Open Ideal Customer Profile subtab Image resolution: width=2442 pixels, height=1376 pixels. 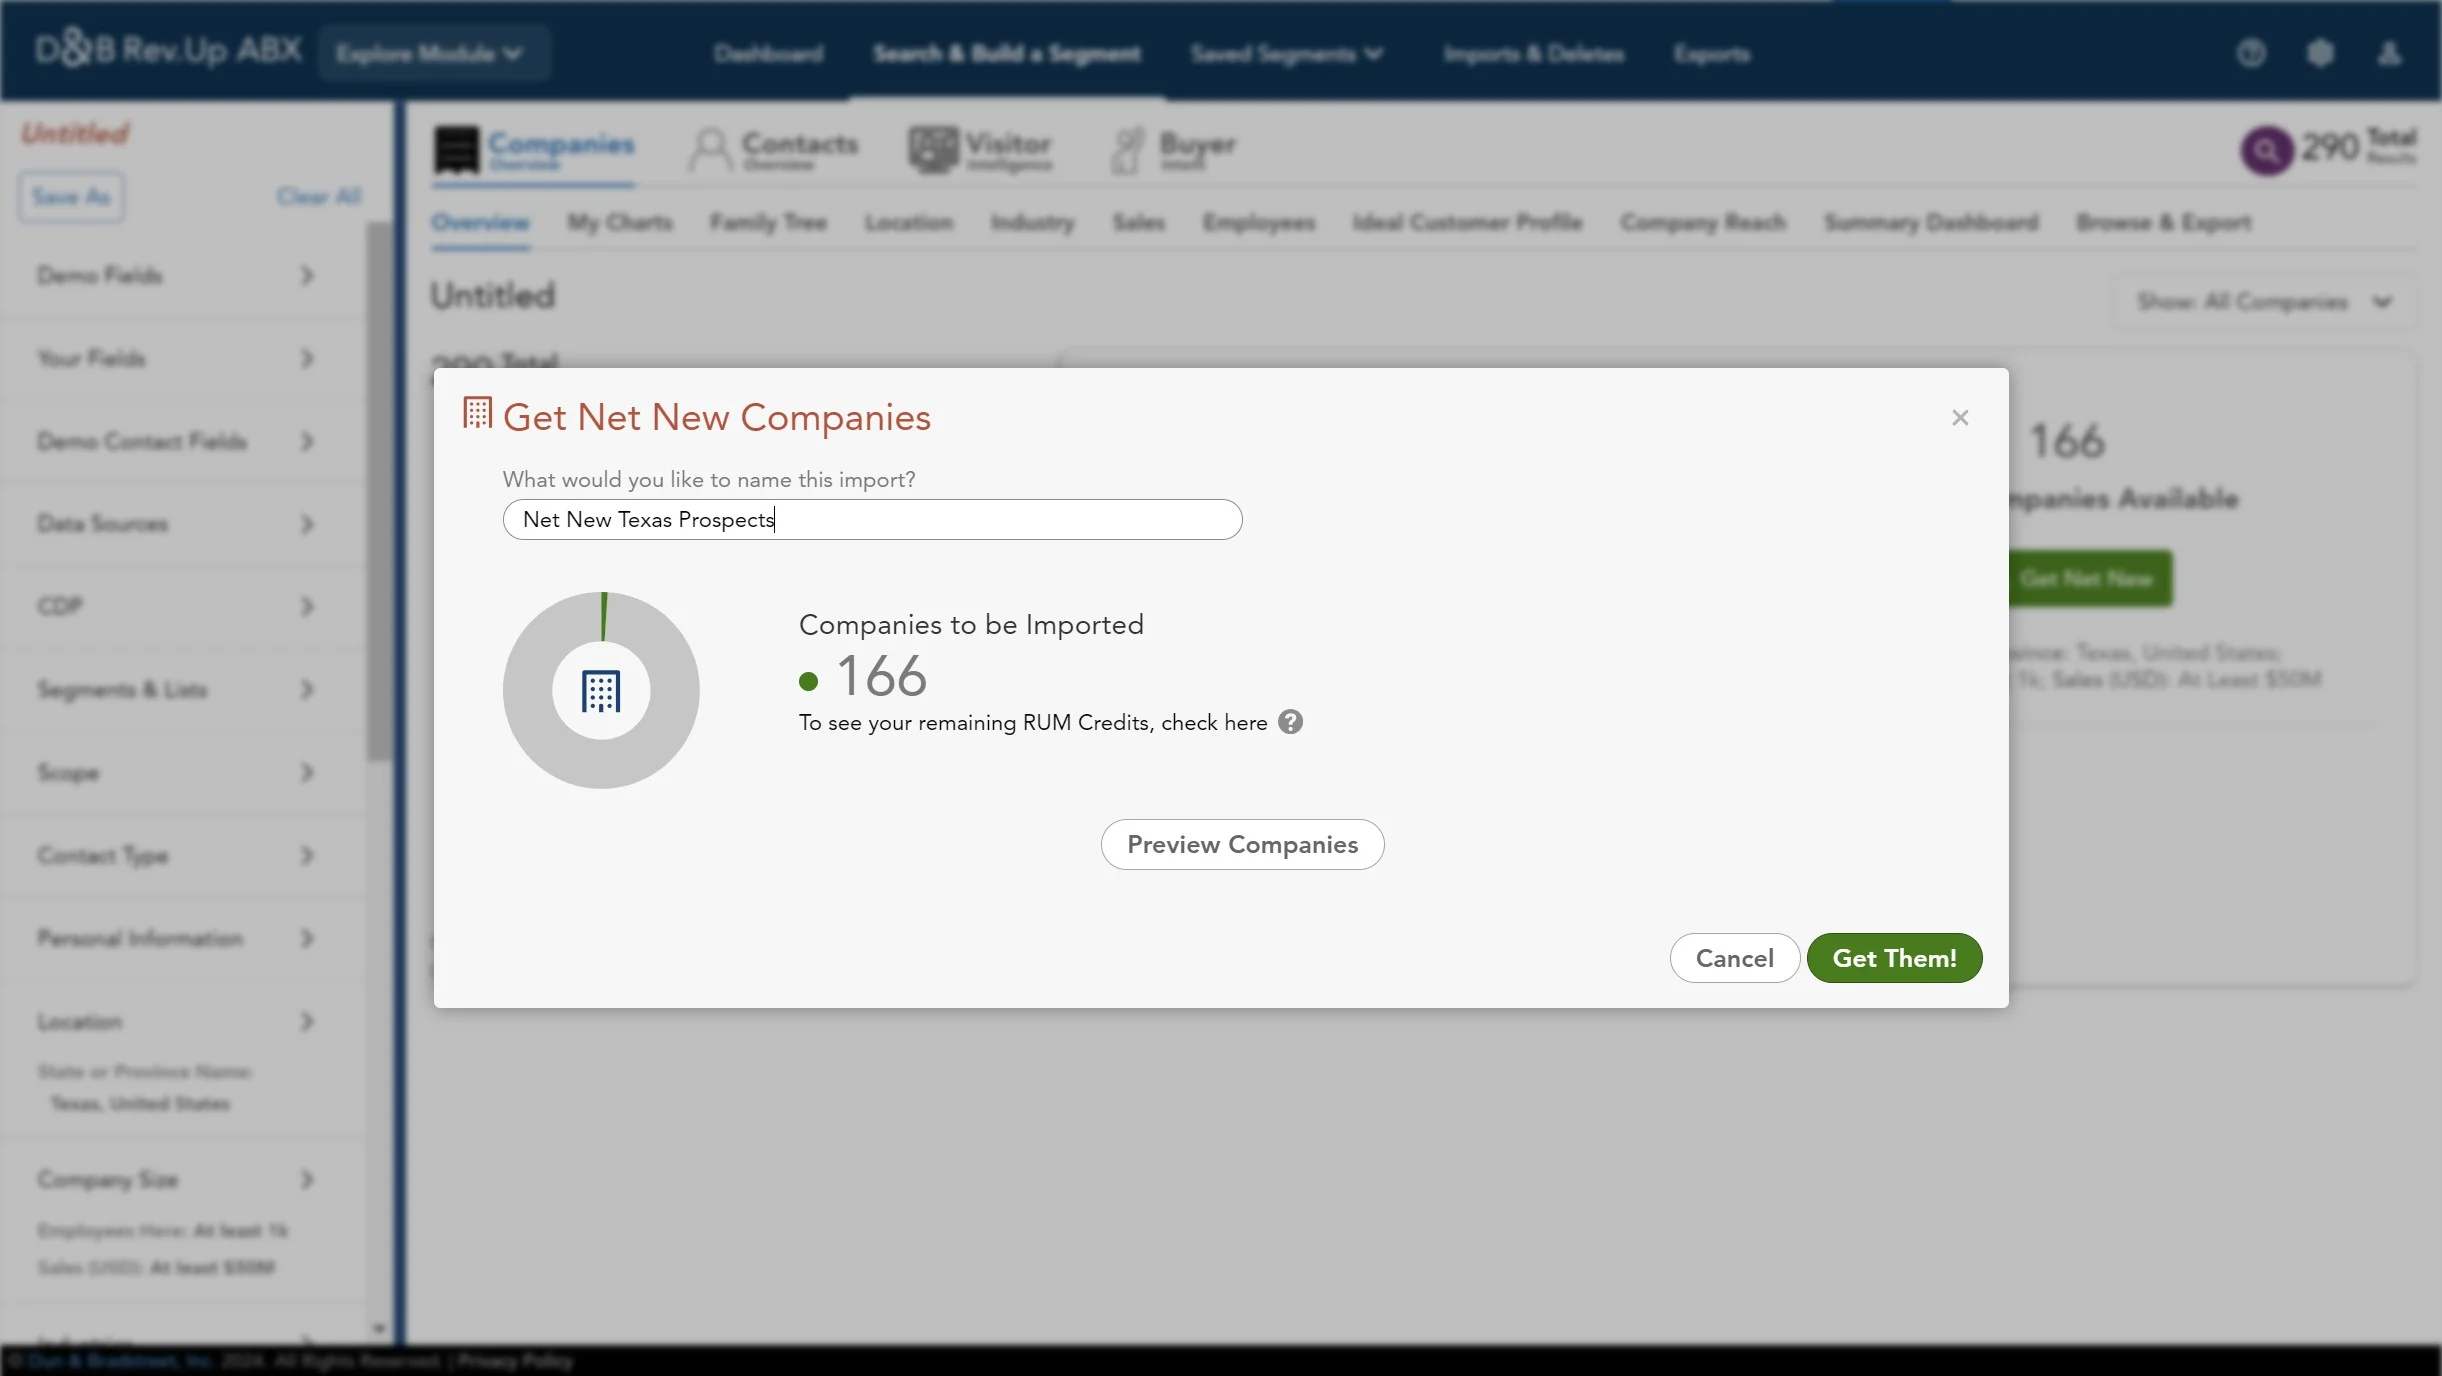point(1467,222)
